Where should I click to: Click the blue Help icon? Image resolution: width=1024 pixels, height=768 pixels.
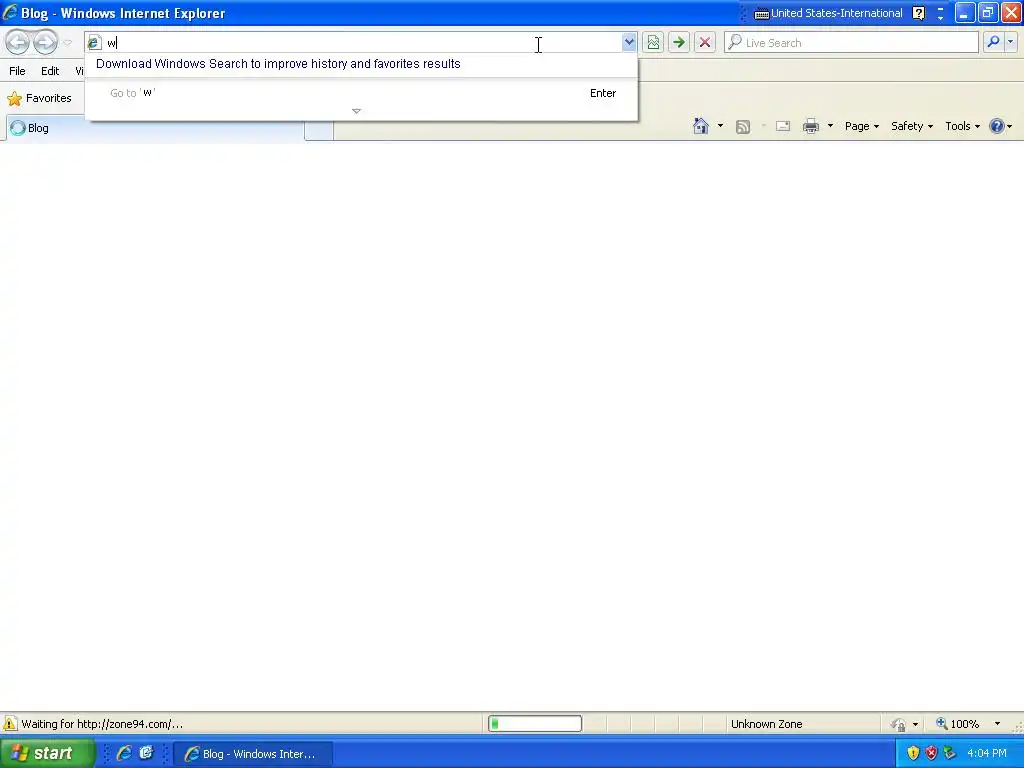[x=997, y=126]
